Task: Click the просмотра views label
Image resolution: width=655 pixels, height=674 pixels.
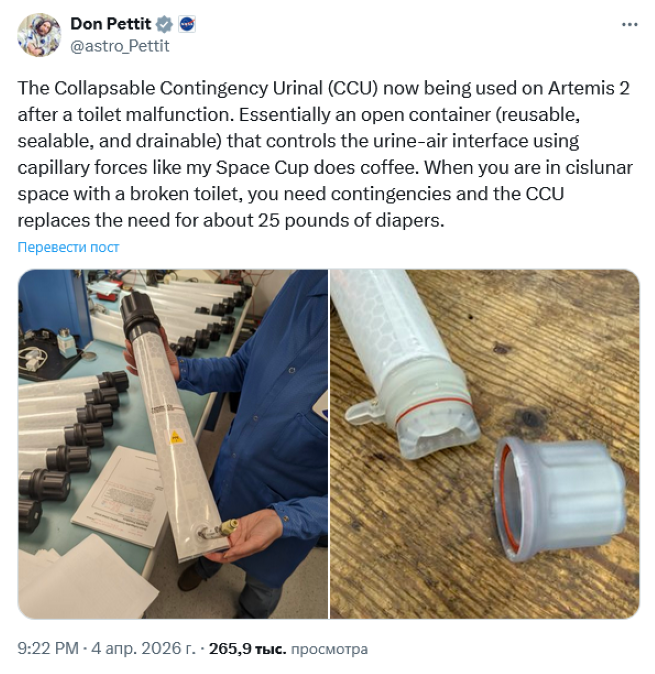Action: 330,649
